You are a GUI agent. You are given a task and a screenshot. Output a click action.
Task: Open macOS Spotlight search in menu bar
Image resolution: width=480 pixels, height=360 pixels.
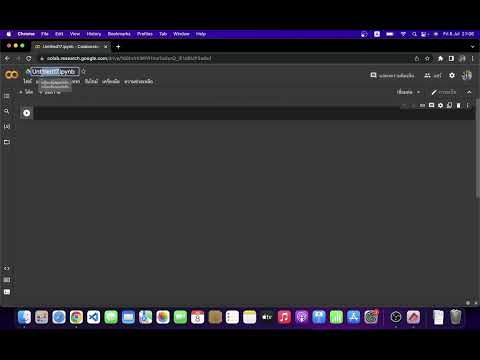click(x=414, y=34)
